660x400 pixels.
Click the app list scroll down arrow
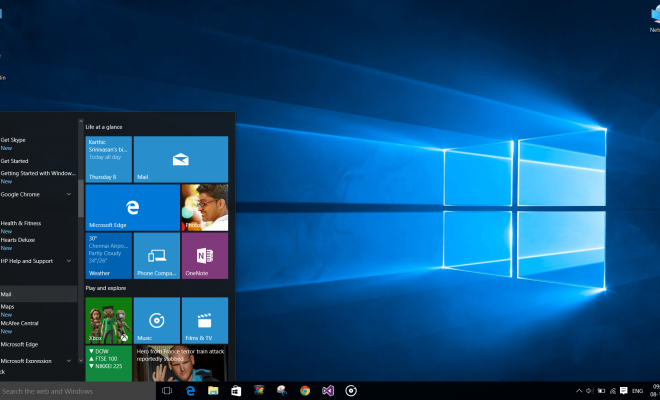click(x=81, y=360)
